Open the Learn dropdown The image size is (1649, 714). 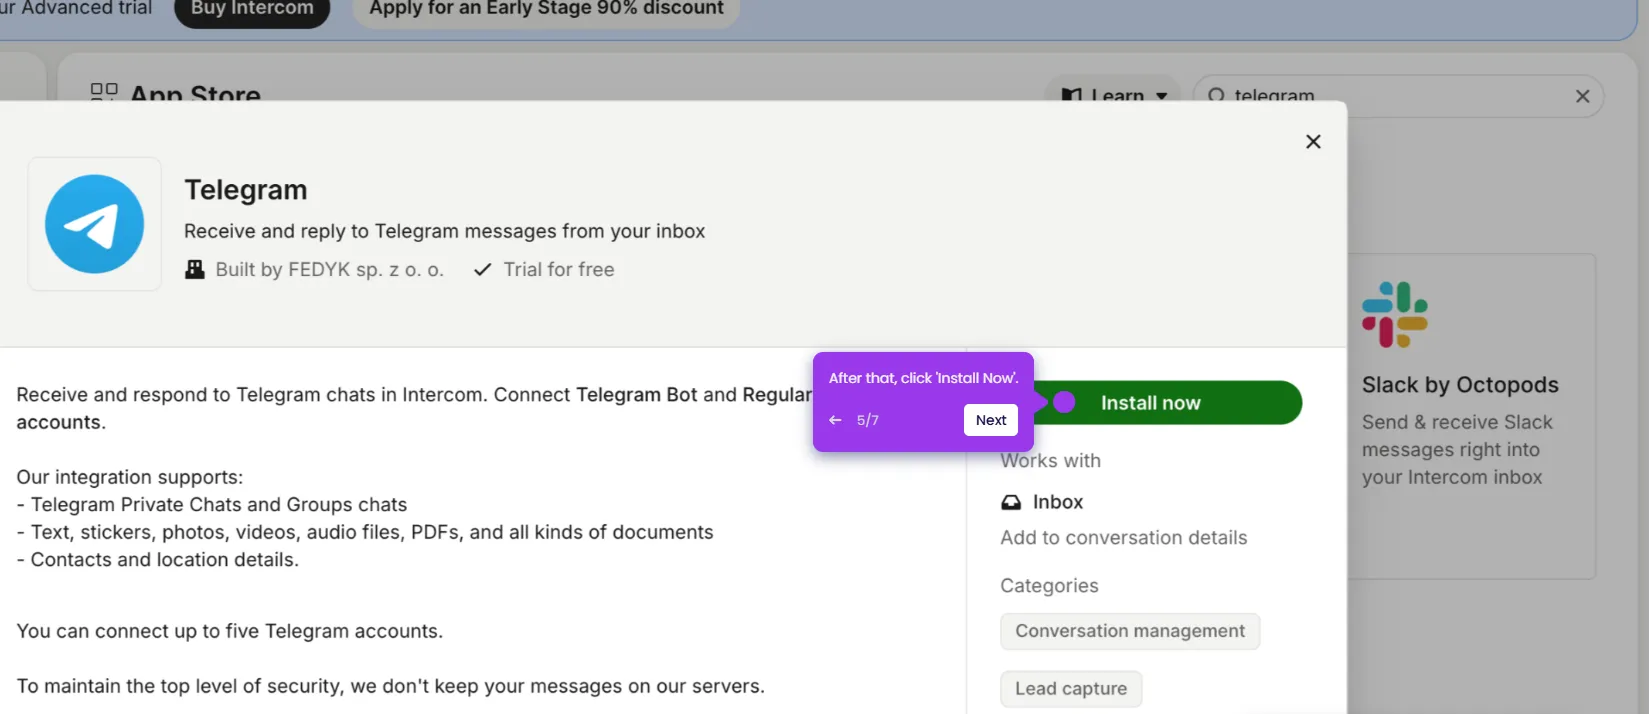tap(1113, 96)
